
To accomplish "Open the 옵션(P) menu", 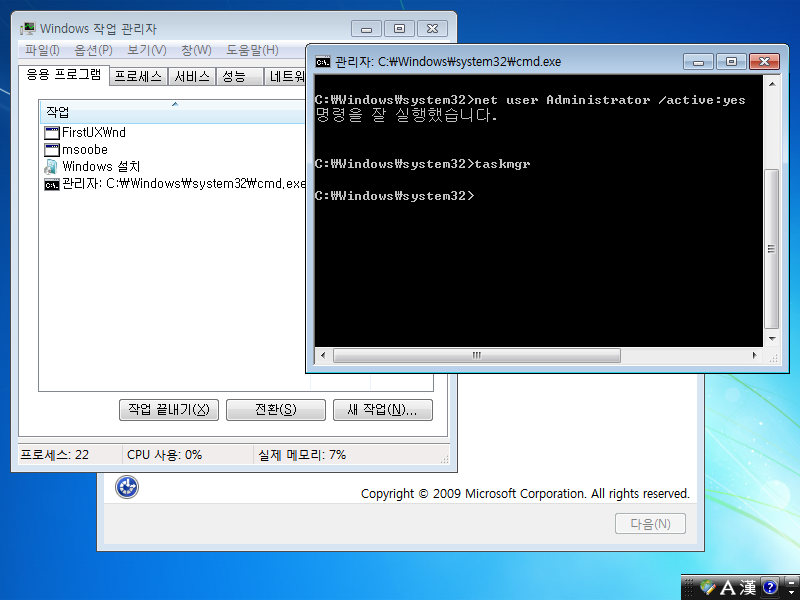I will (x=93, y=50).
